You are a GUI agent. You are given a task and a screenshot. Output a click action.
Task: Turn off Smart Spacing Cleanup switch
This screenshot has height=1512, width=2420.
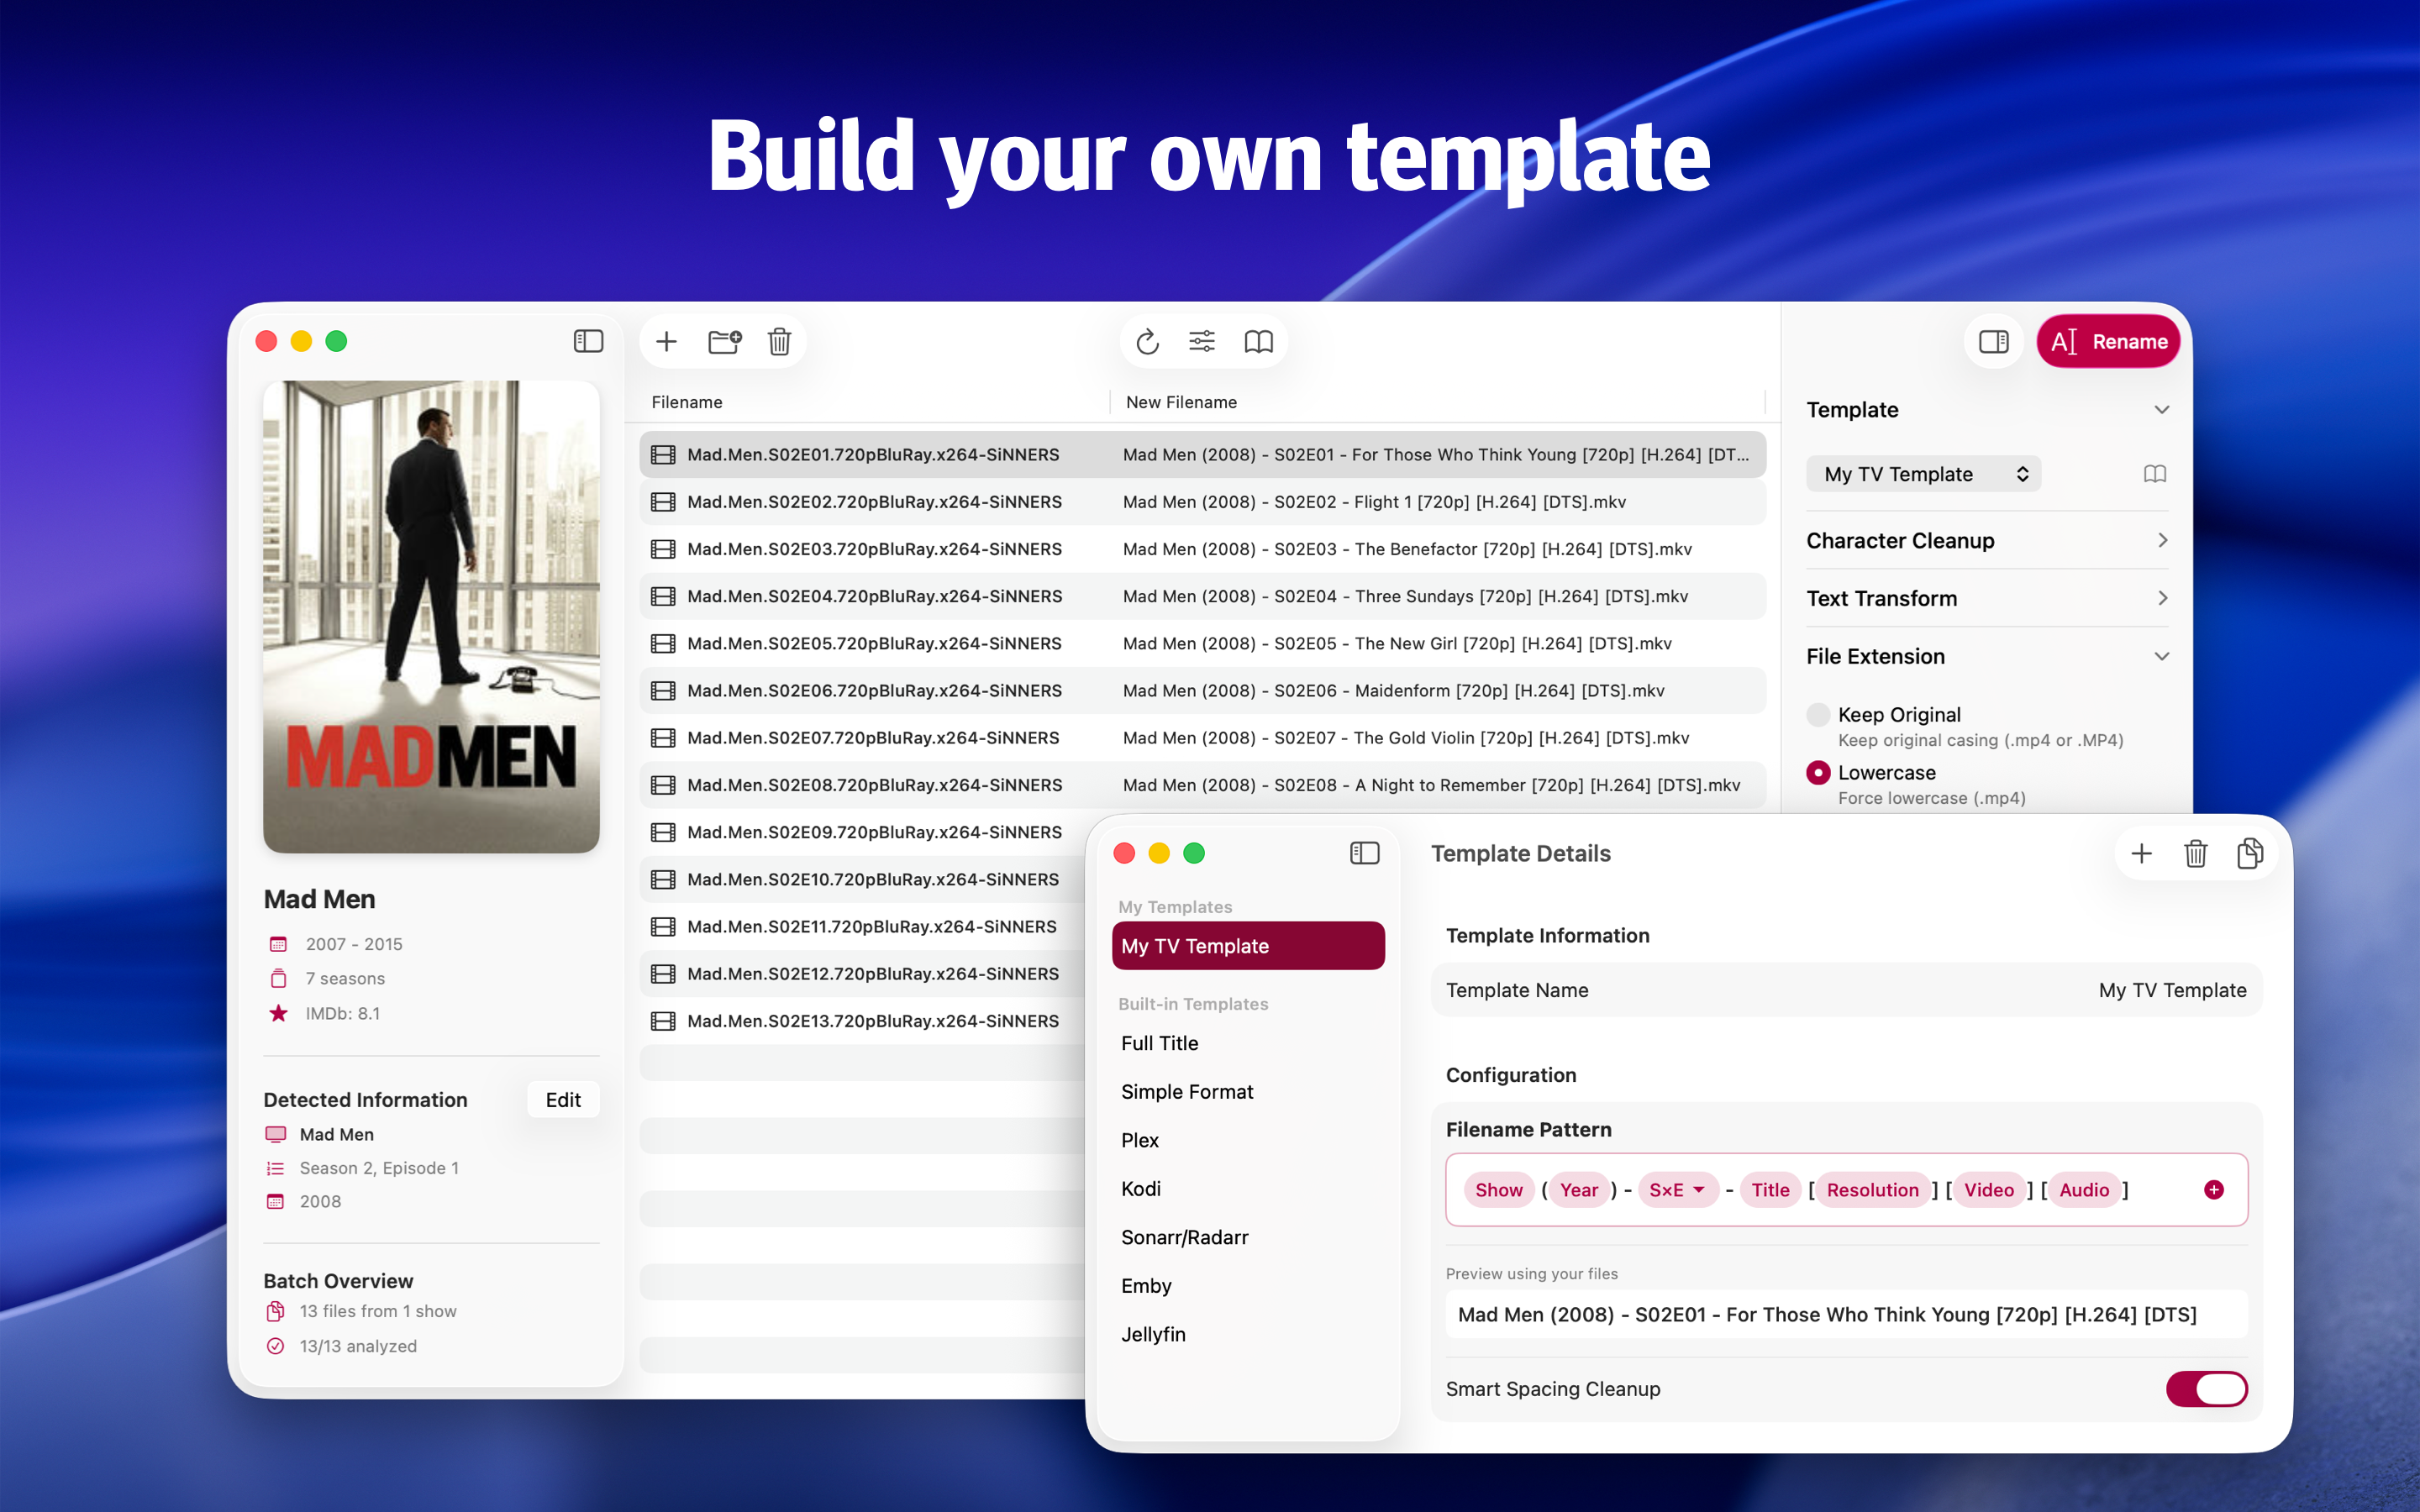click(2206, 1389)
